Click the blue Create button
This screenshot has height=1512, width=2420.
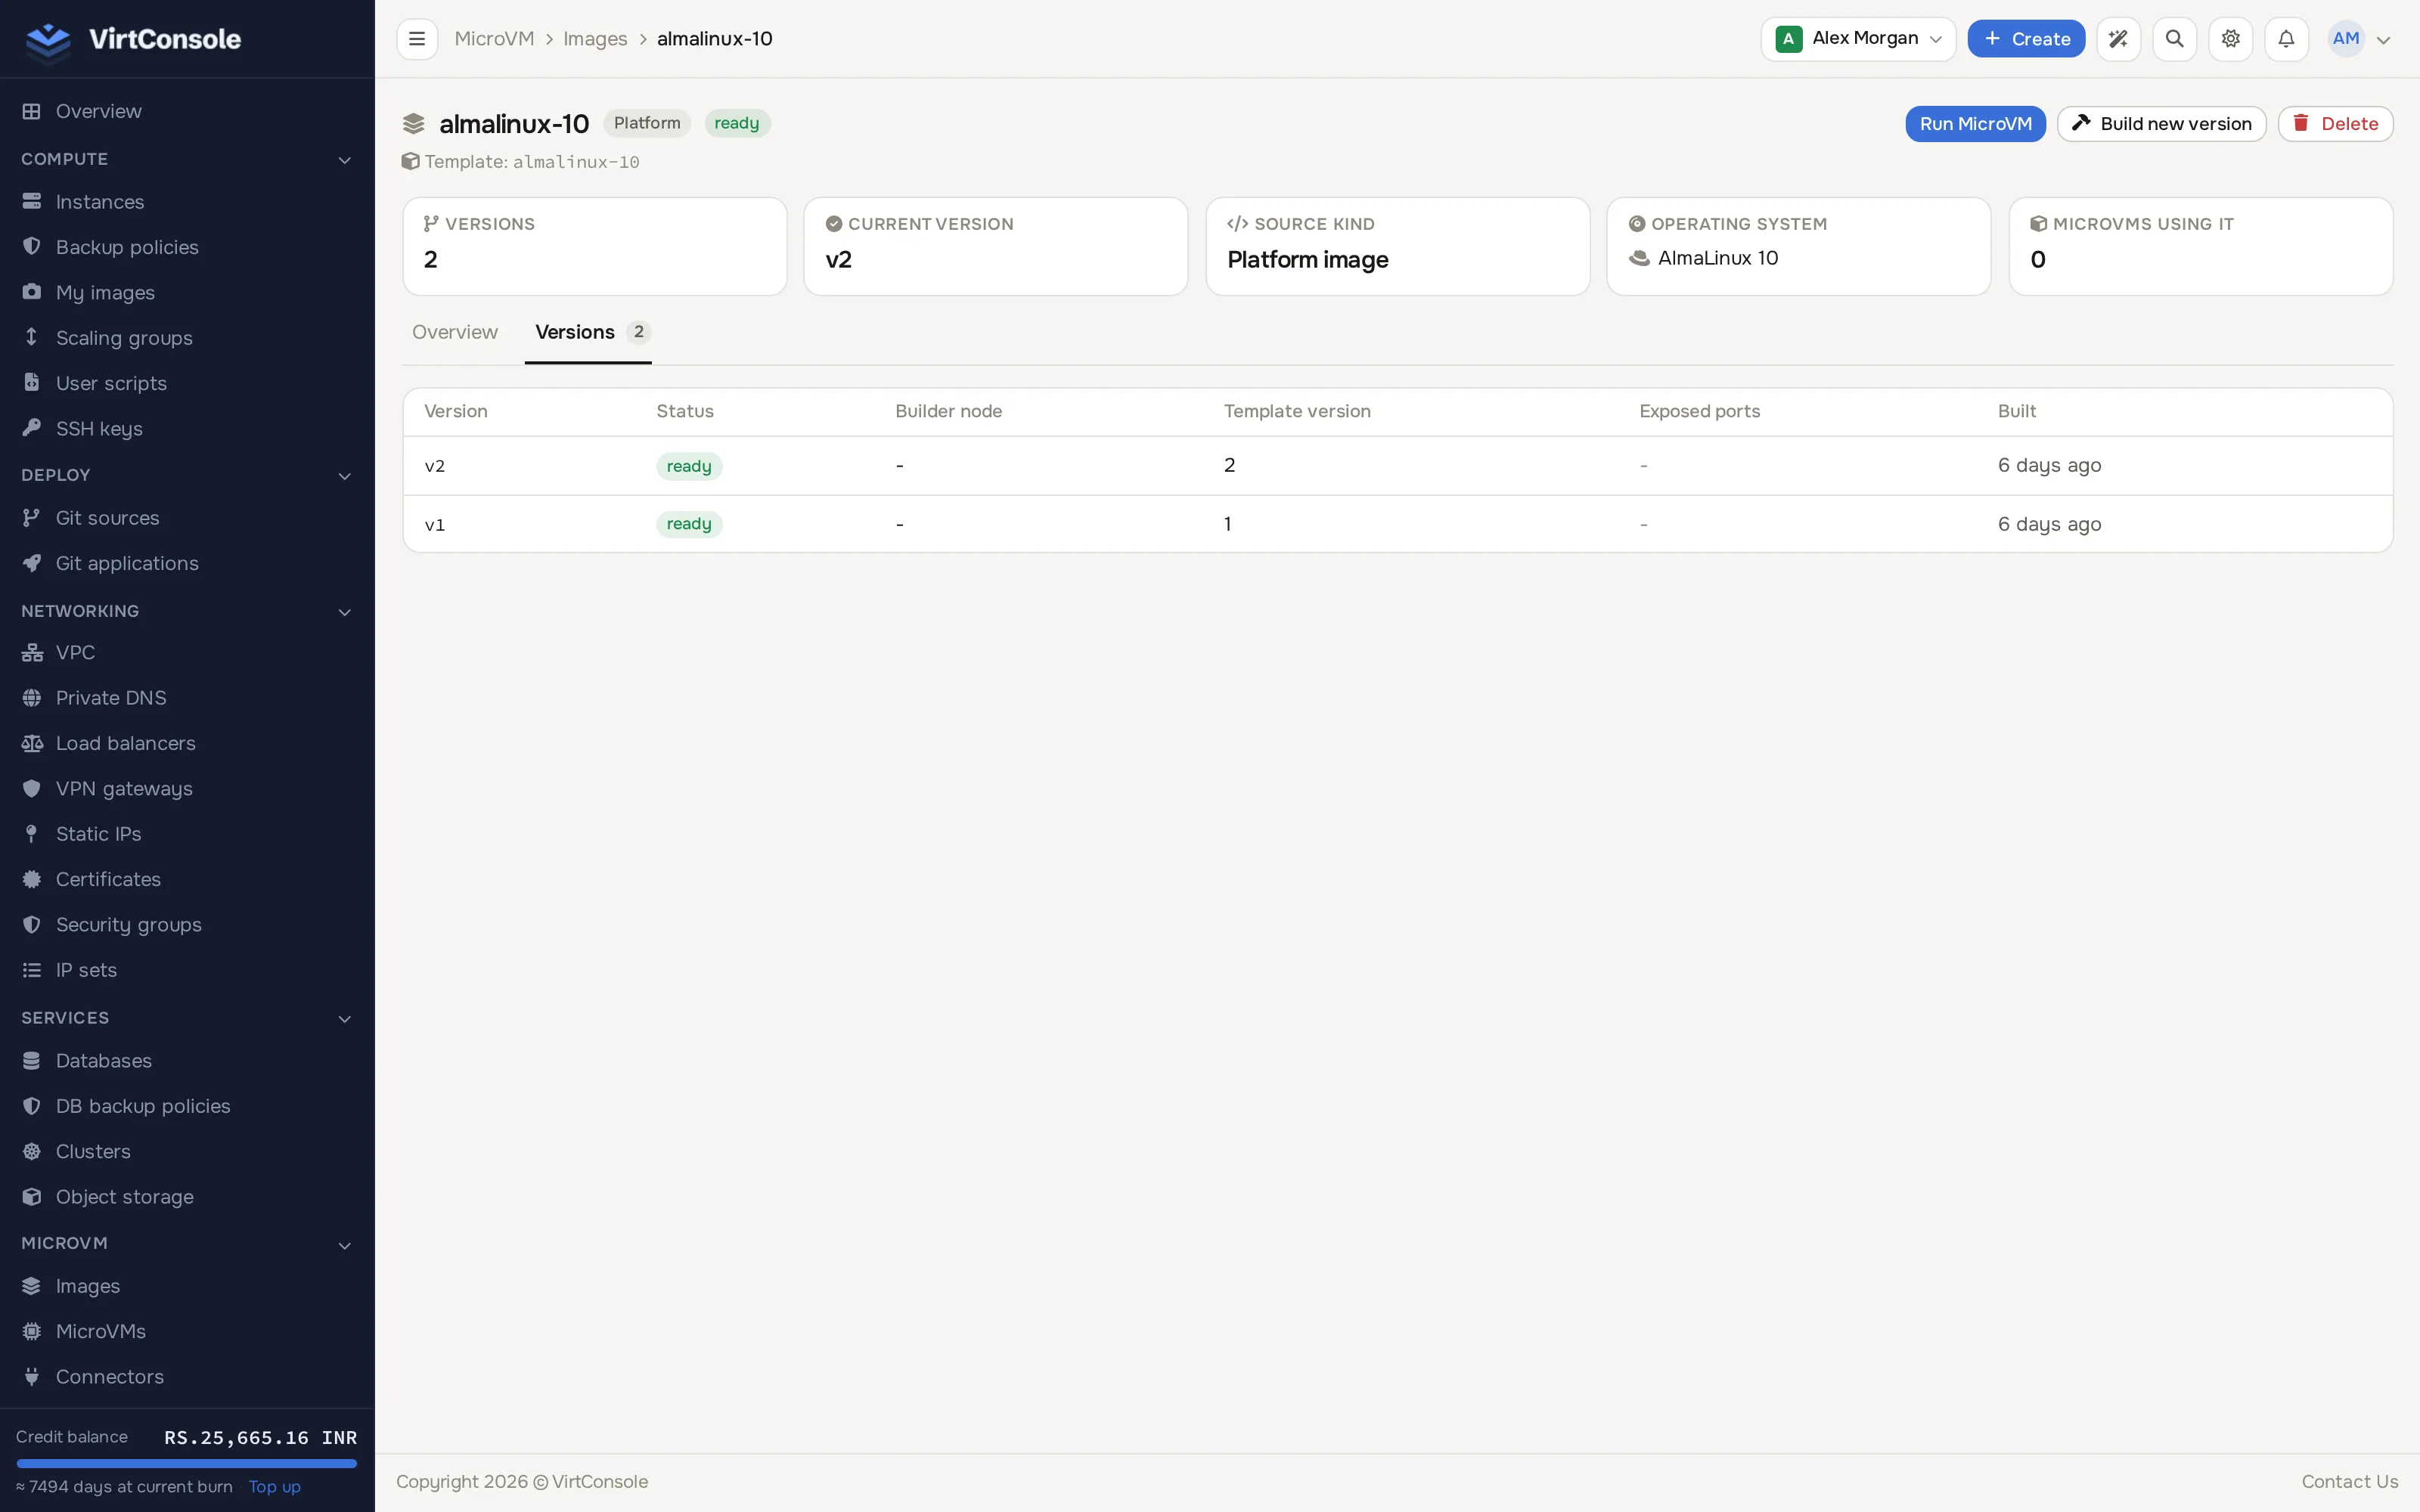(2026, 39)
